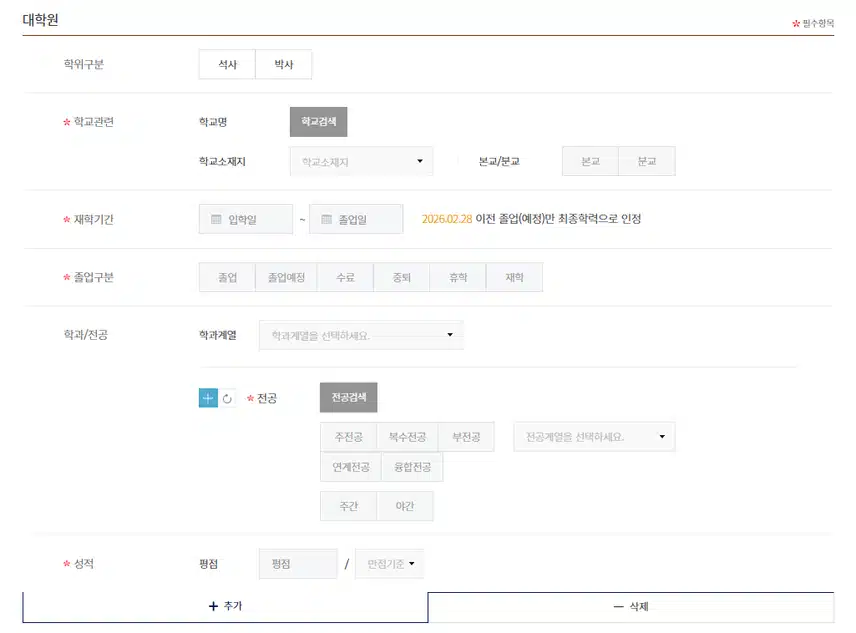
Task: Choose 융합전공 major type
Action: click(x=412, y=467)
